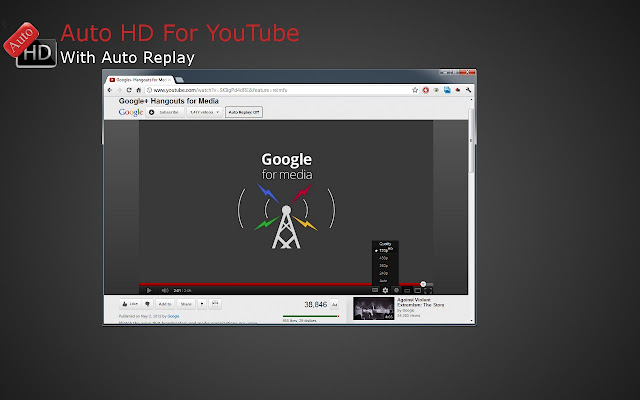640x400 pixels.
Task: Click the Auto HD extension logo
Action: pos(30,46)
